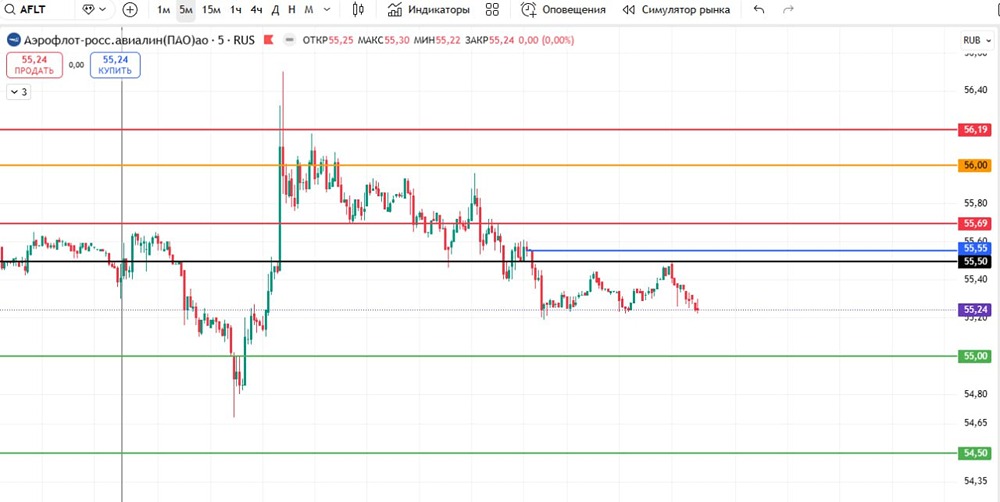Click the green 55,00 price label

(976, 356)
